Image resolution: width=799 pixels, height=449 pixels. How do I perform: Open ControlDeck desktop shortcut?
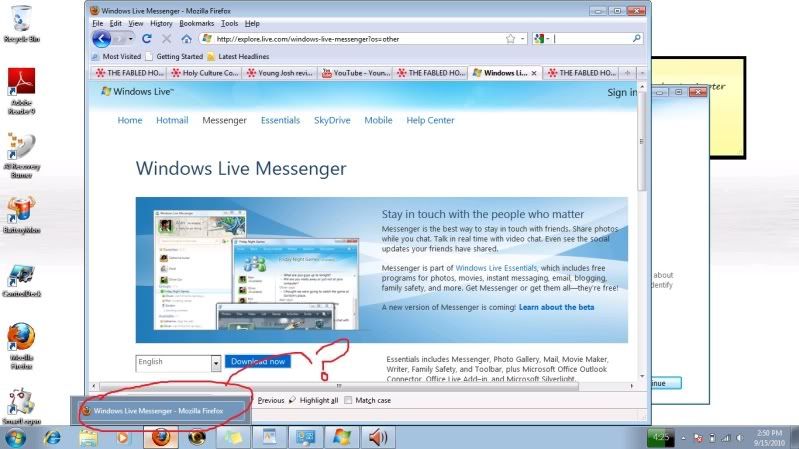(21, 280)
